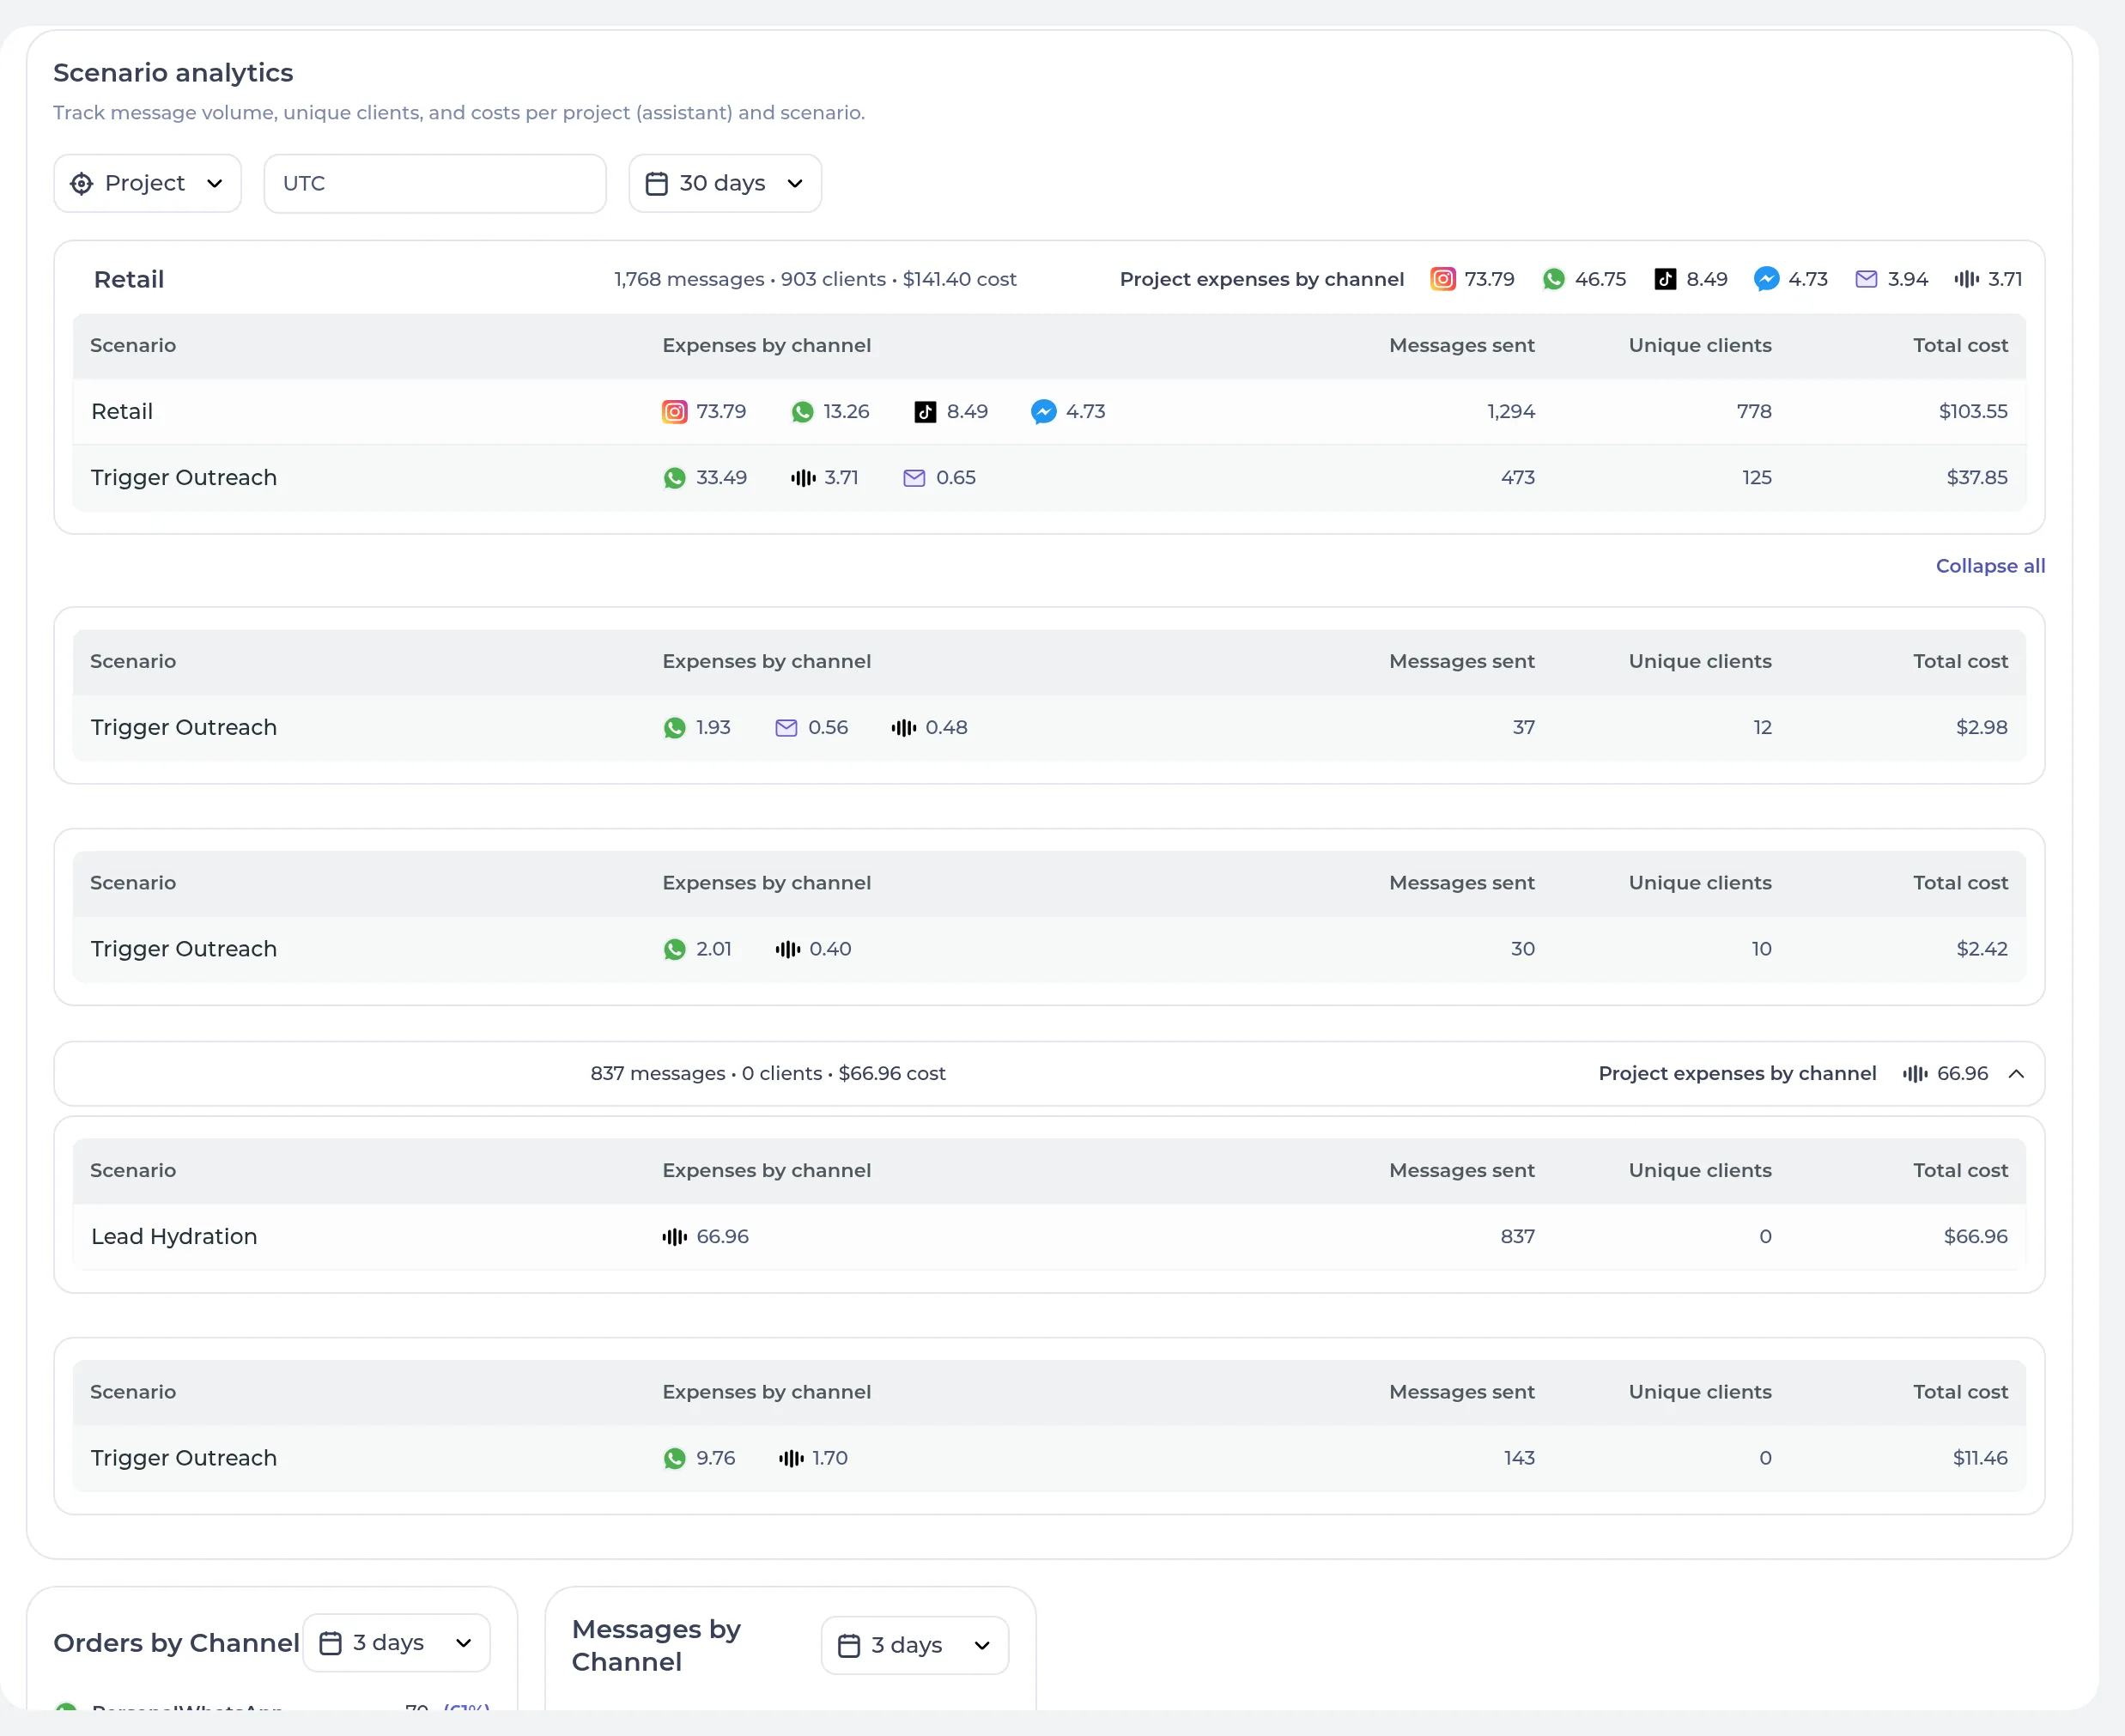Select Trigger Outreach row costing $11.46

1049,1459
